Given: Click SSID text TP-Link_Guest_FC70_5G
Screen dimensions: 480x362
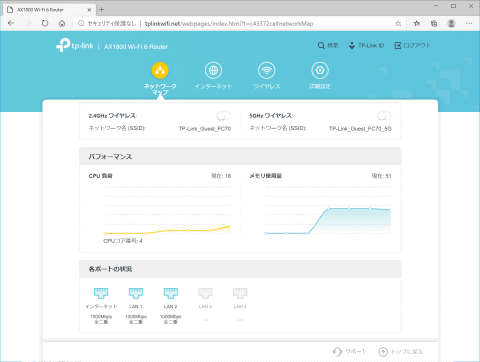Looking at the screenshot, I should pyautogui.click(x=360, y=129).
